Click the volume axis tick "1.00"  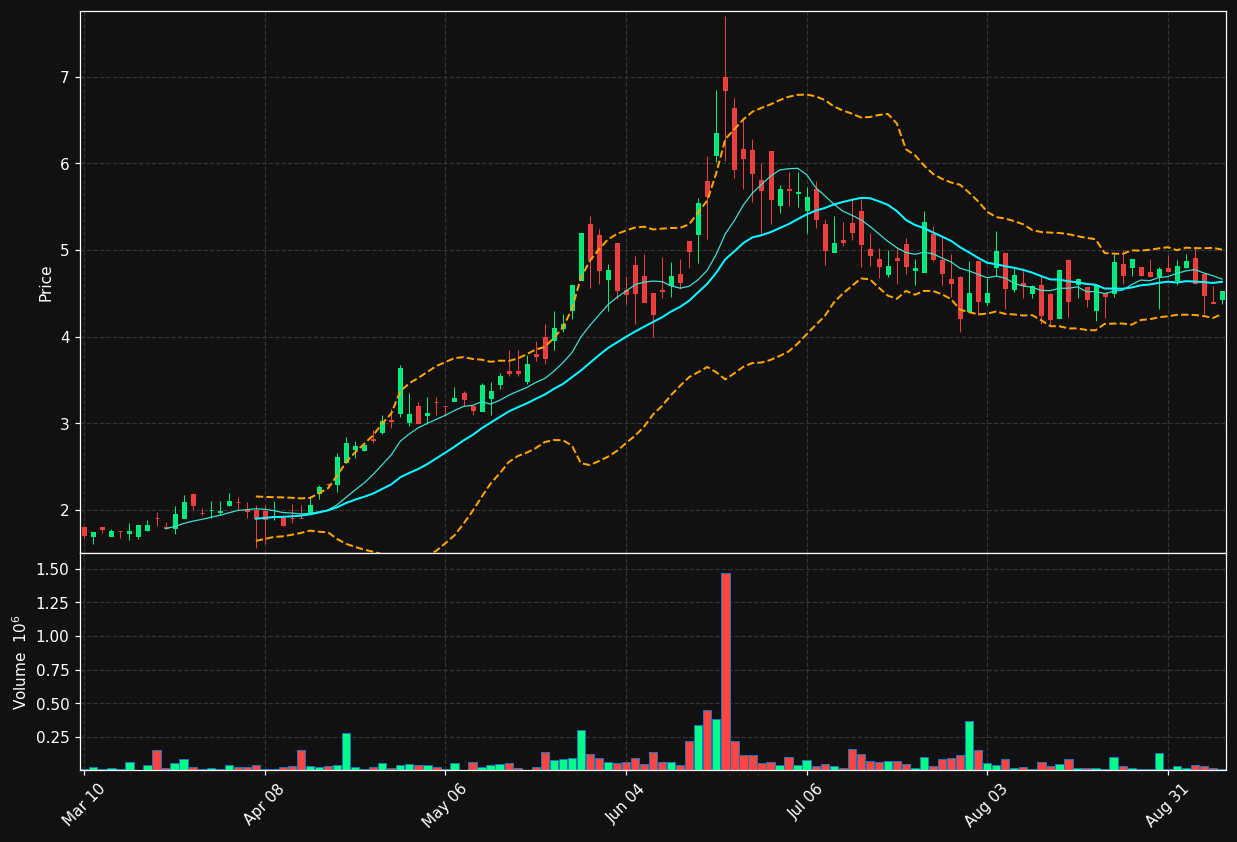(x=53, y=636)
